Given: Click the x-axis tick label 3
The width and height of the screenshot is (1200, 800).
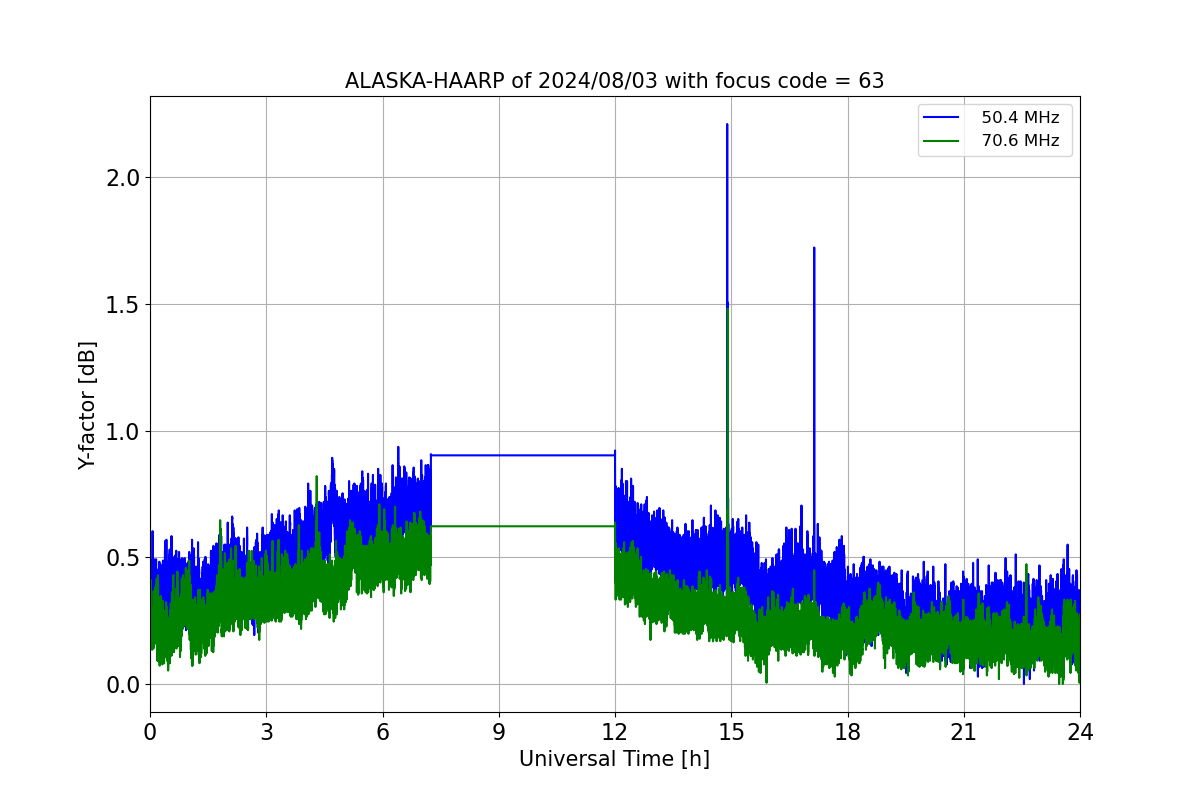Looking at the screenshot, I should pos(266,732).
